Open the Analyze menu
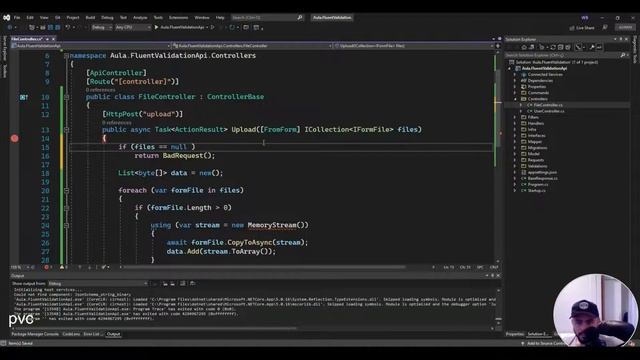The height and width of the screenshot is (360, 640). point(140,18)
